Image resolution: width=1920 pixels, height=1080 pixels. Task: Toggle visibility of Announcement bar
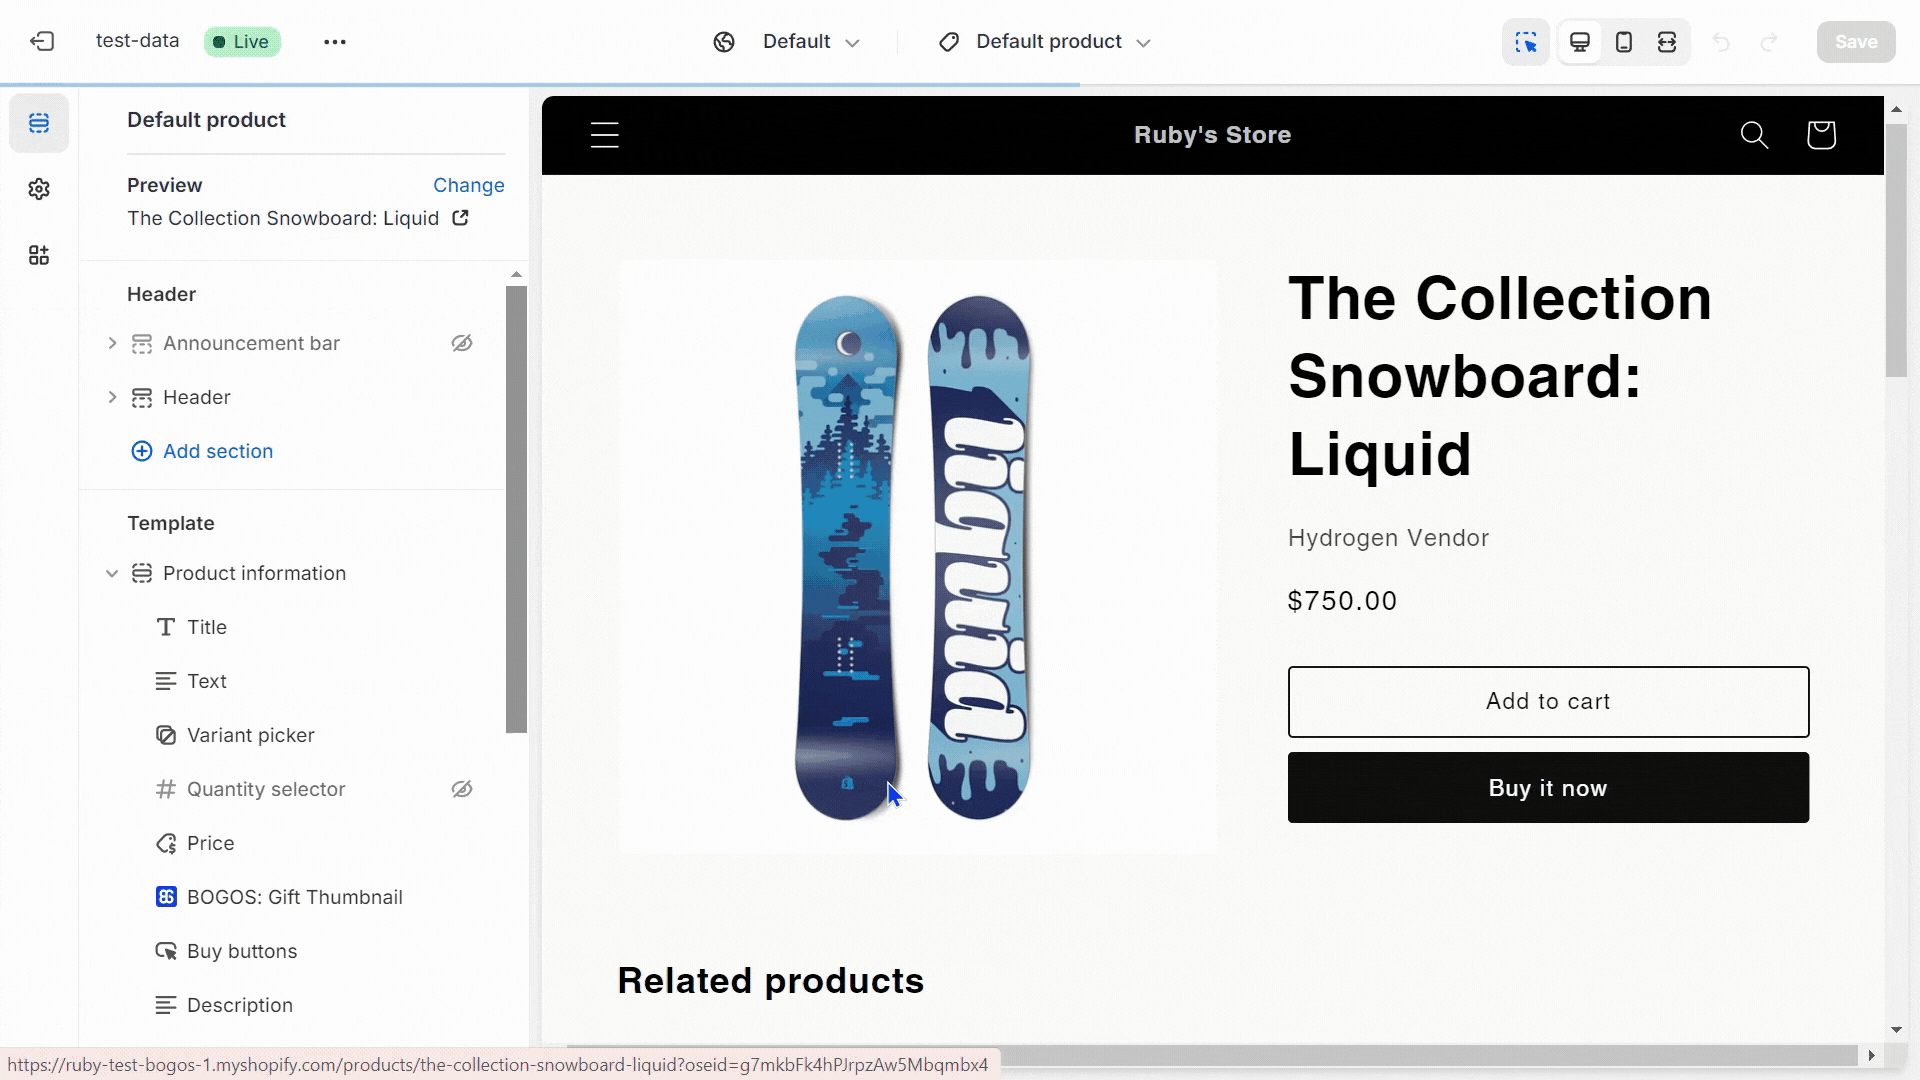coord(463,343)
